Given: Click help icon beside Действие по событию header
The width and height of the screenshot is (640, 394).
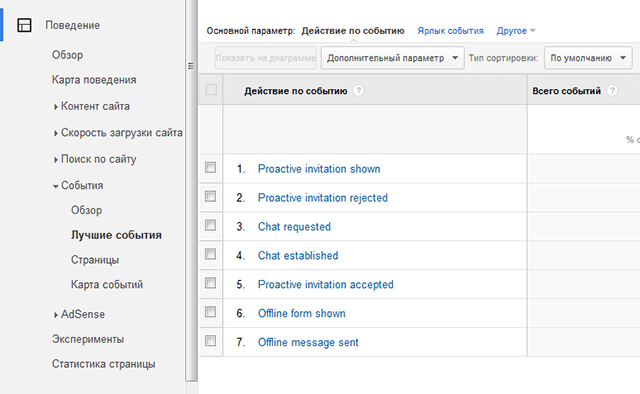Looking at the screenshot, I should [x=358, y=91].
